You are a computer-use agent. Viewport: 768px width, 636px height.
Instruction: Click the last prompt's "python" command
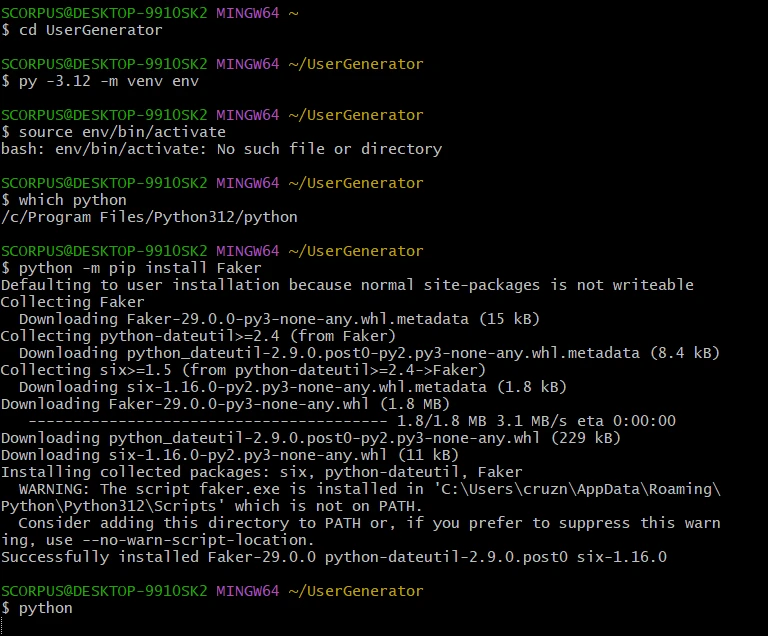point(46,608)
